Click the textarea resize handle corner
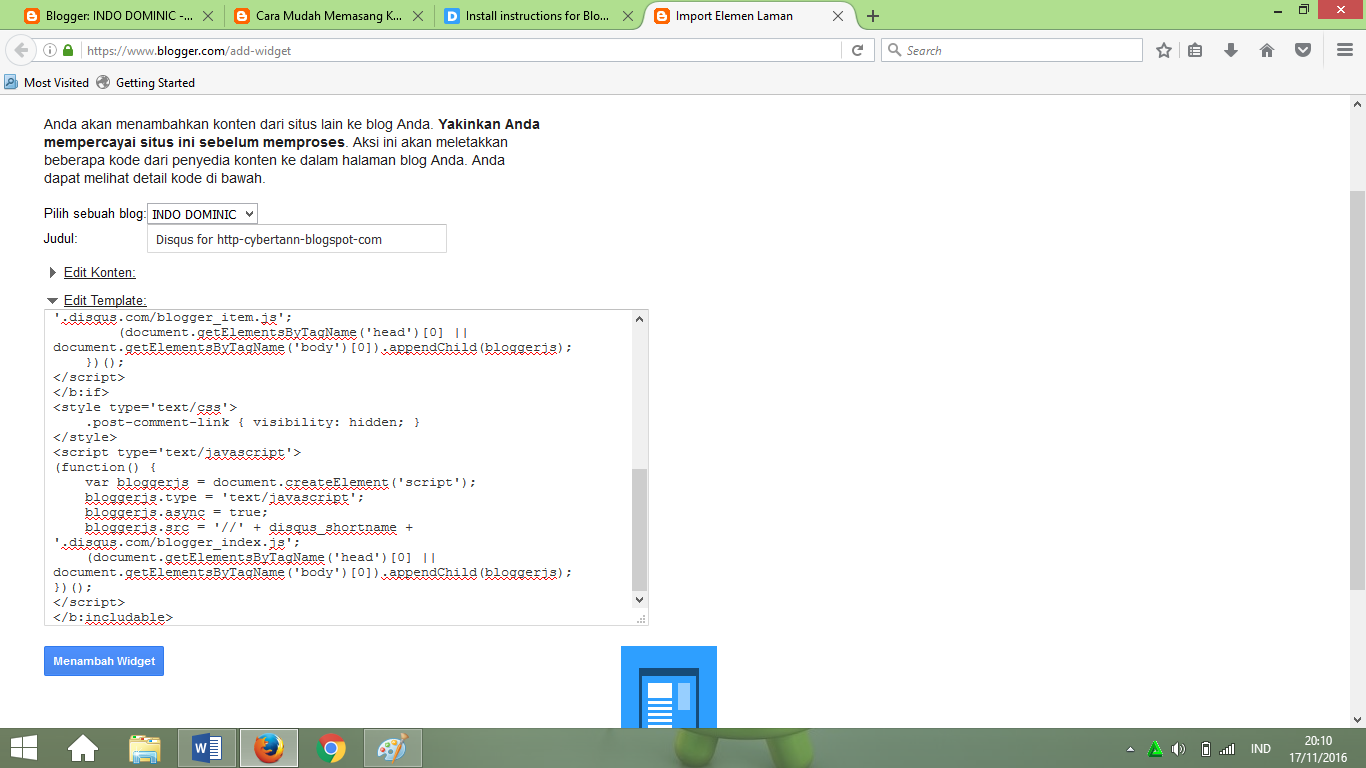The height and width of the screenshot is (768, 1366). pos(641,618)
